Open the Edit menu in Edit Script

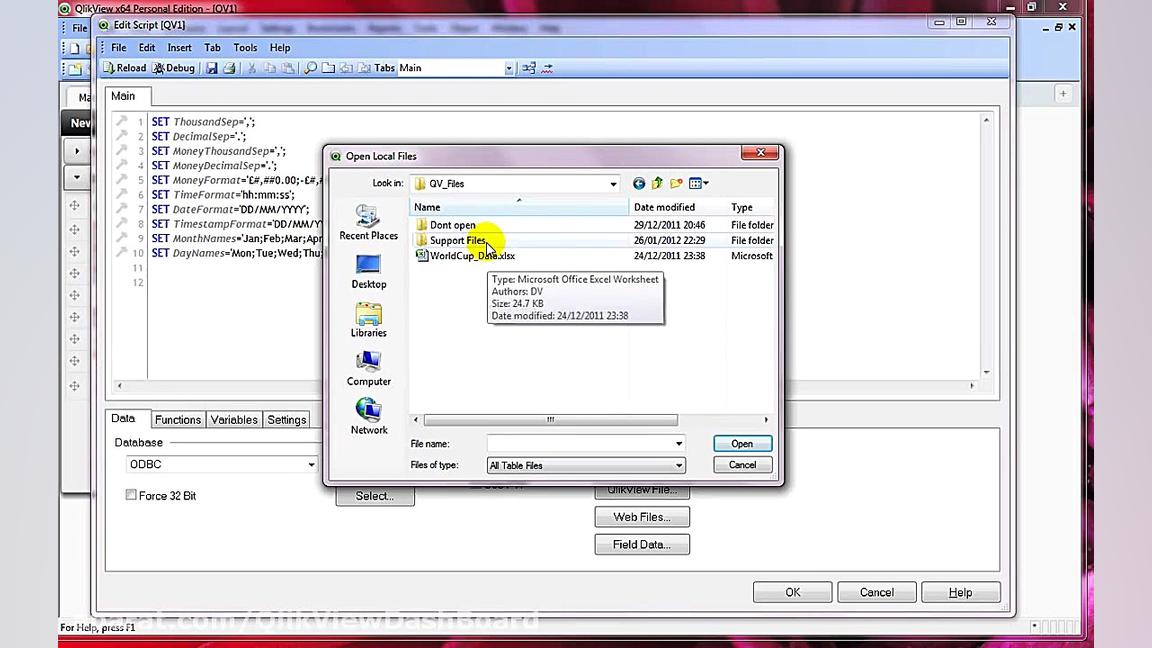click(x=147, y=48)
